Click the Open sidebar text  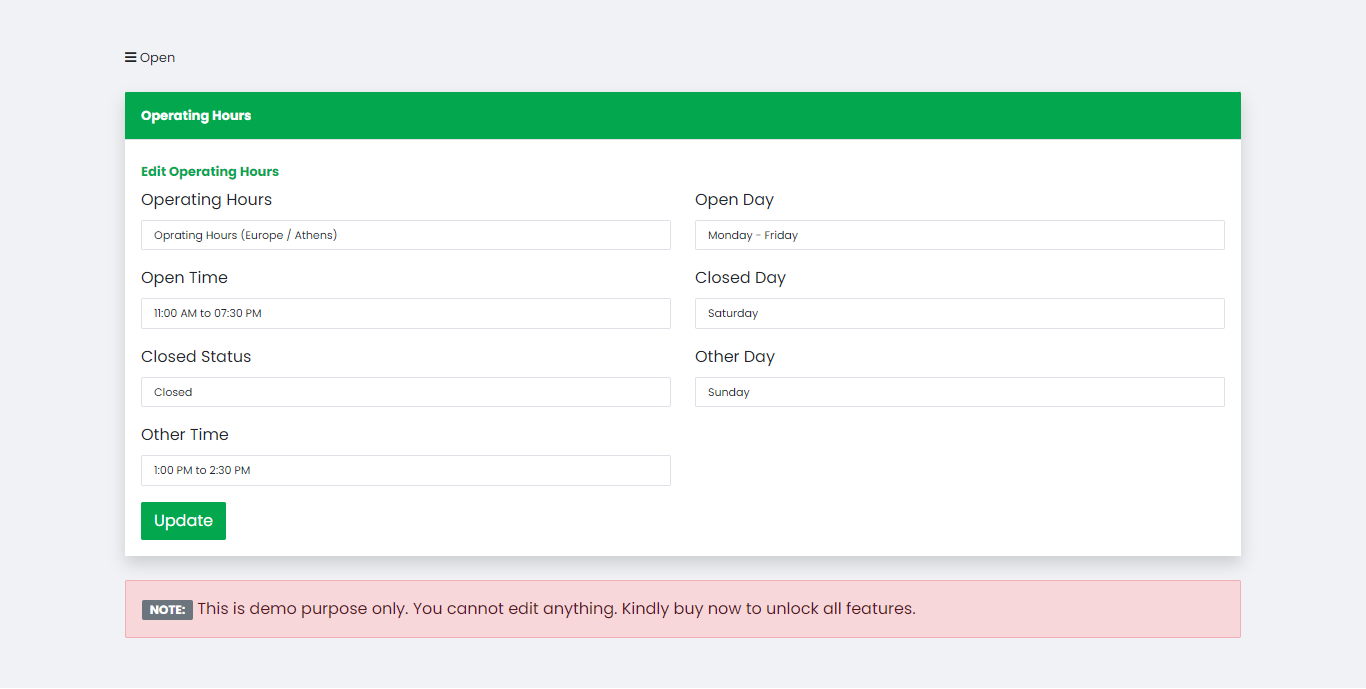(158, 58)
